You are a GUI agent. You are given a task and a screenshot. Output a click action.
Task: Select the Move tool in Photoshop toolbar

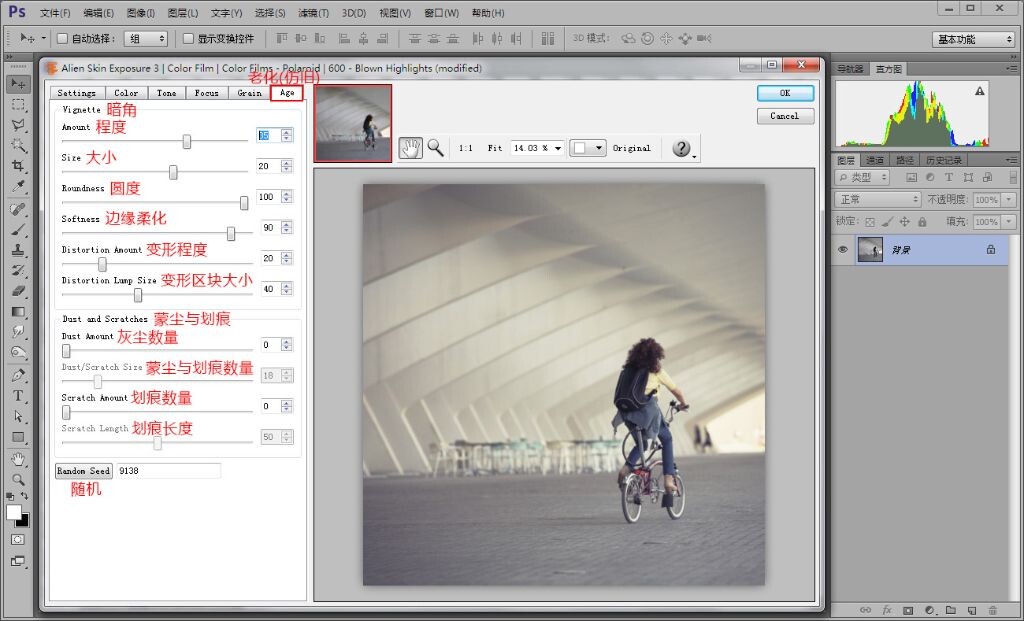pyautogui.click(x=18, y=84)
